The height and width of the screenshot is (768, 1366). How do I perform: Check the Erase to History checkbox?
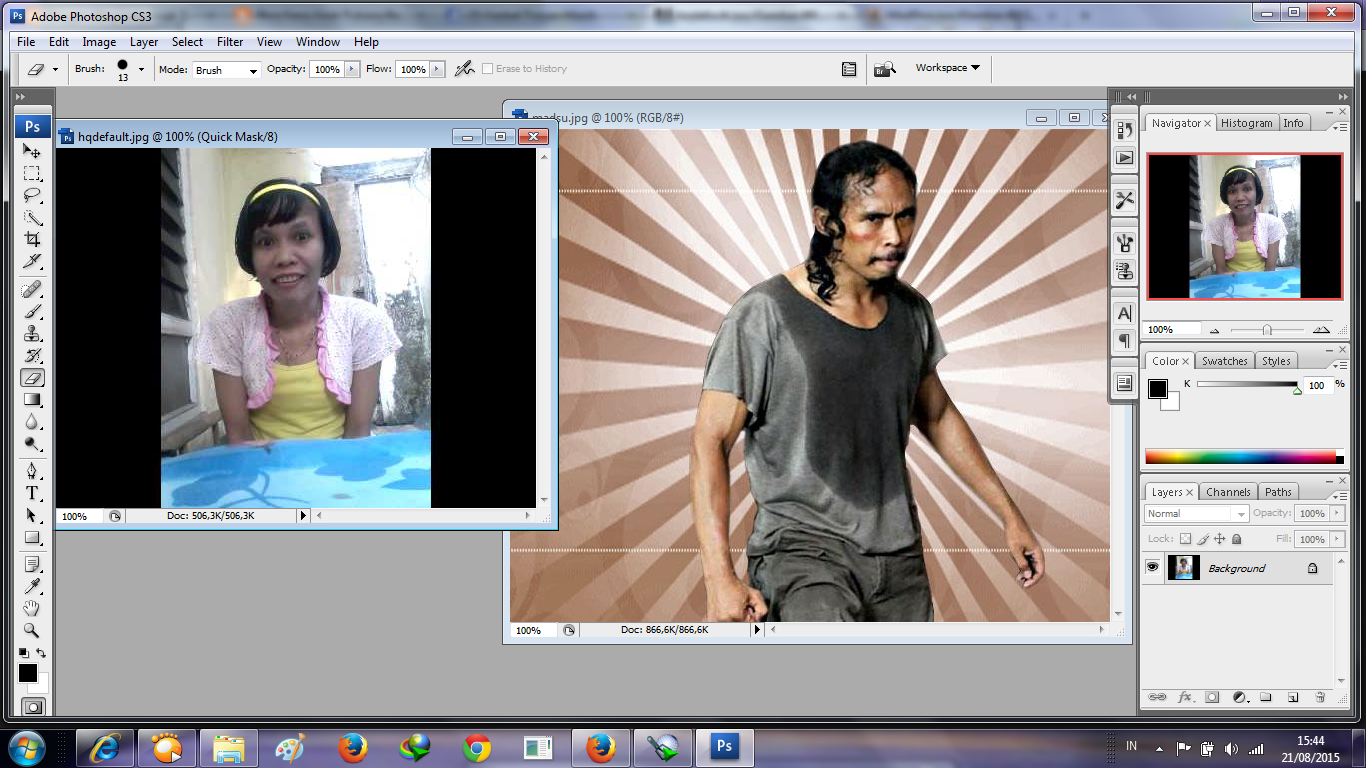click(x=487, y=69)
